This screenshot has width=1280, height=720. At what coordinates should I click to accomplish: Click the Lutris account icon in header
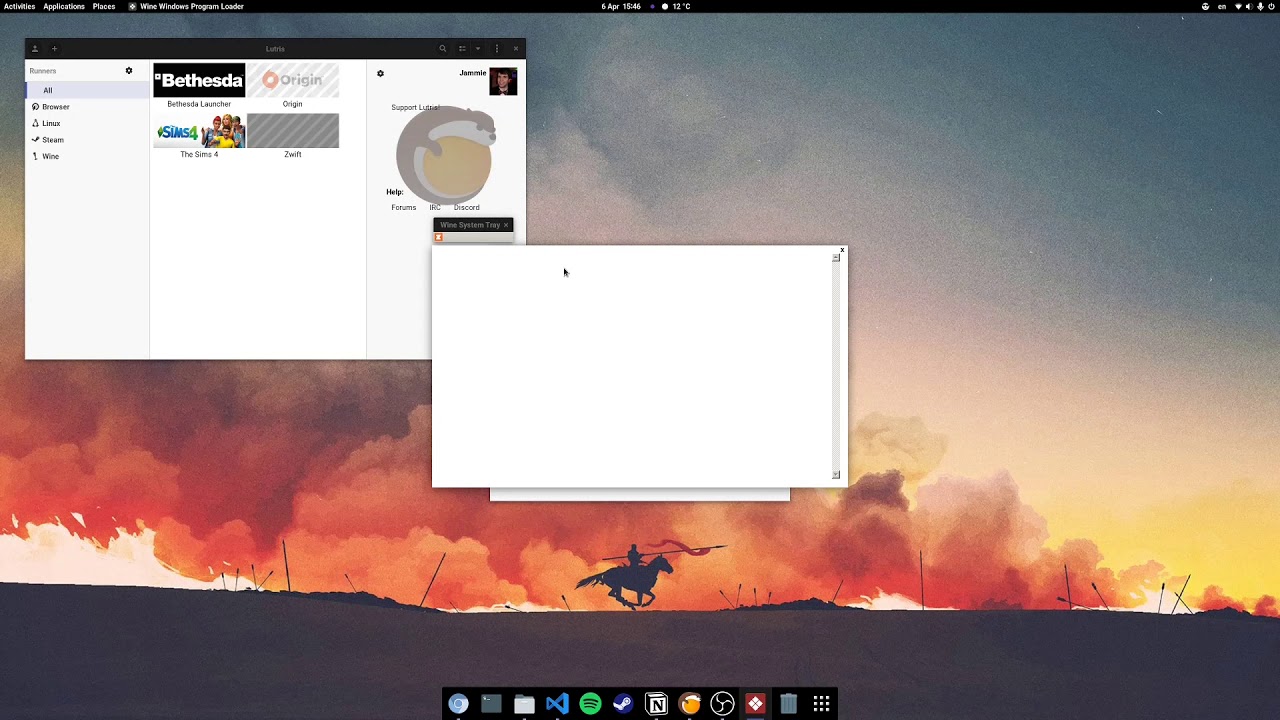pyautogui.click(x=34, y=49)
